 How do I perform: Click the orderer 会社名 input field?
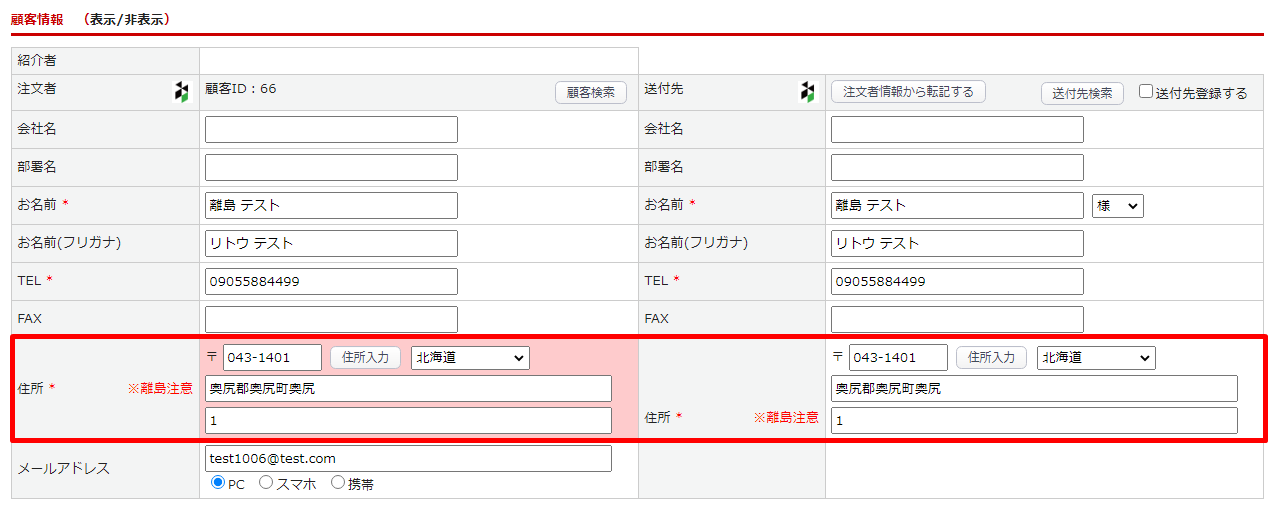click(331, 130)
